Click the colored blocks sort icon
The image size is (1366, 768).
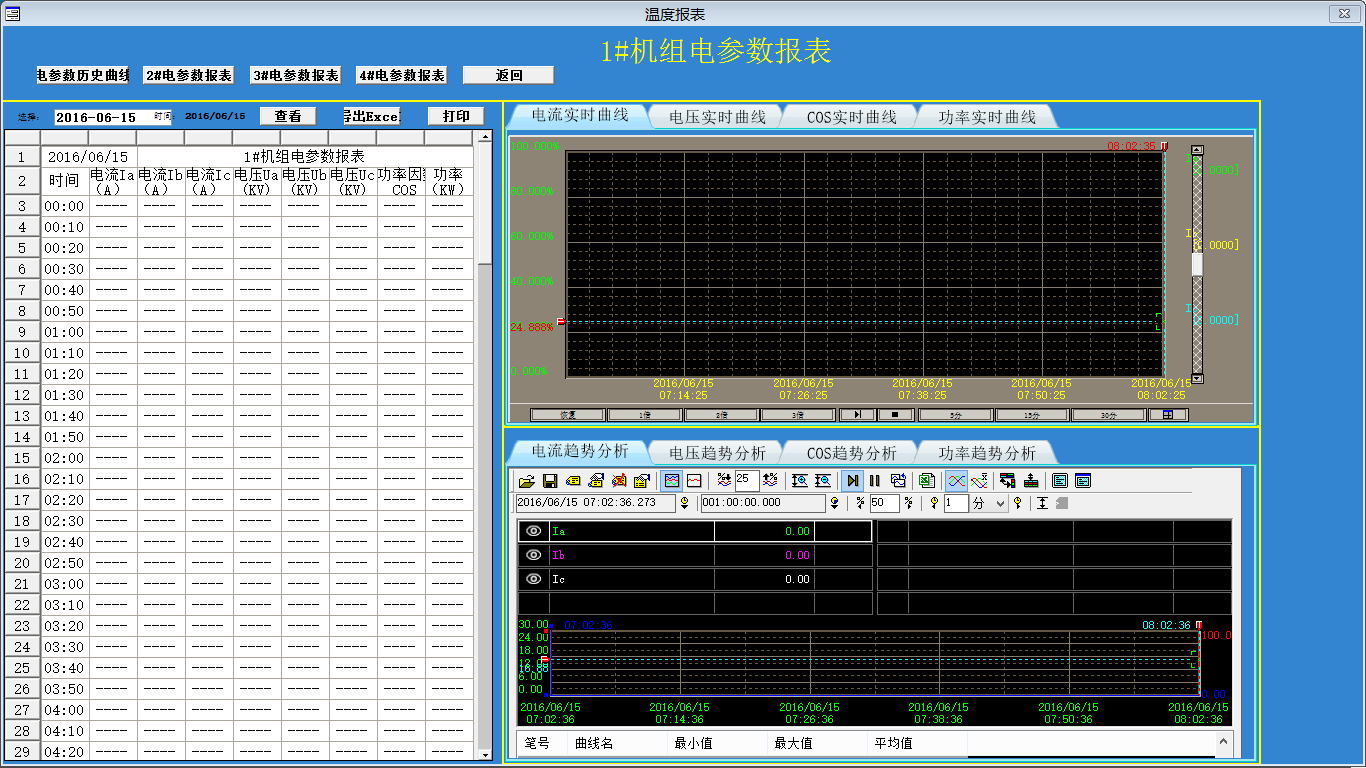(x=1031, y=481)
